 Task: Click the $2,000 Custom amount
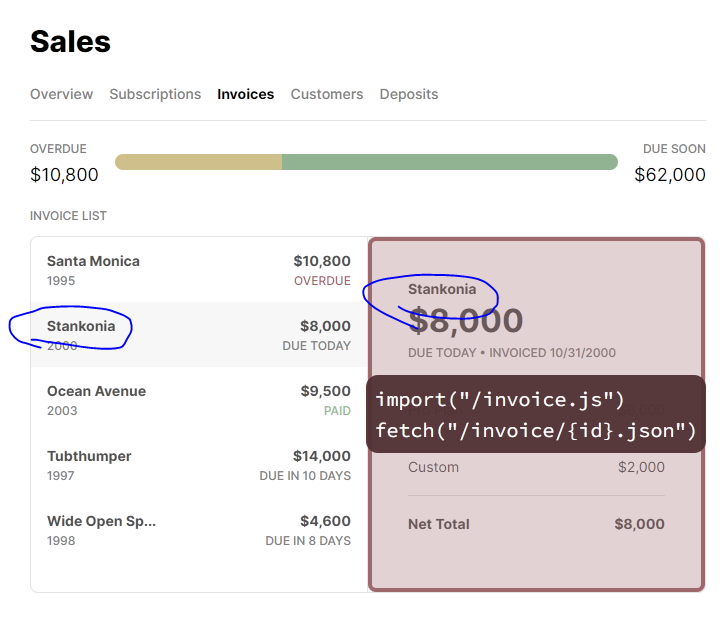pyautogui.click(x=641, y=467)
